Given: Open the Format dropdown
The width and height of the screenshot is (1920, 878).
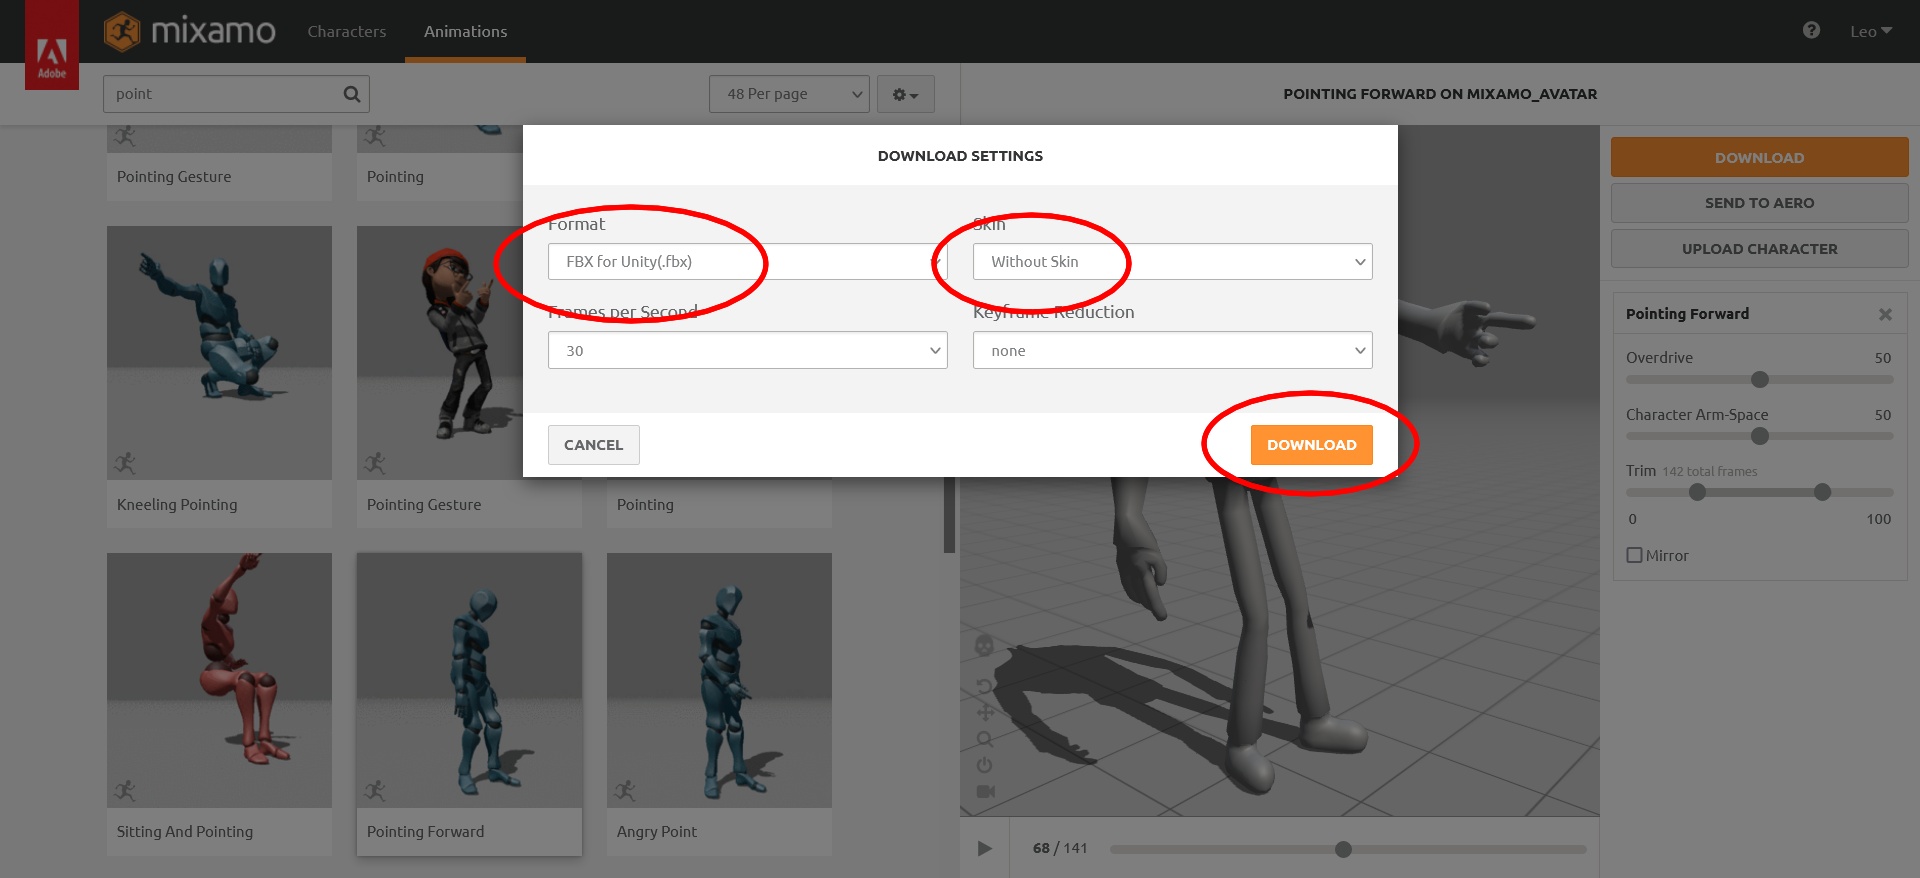Looking at the screenshot, I should 747,262.
